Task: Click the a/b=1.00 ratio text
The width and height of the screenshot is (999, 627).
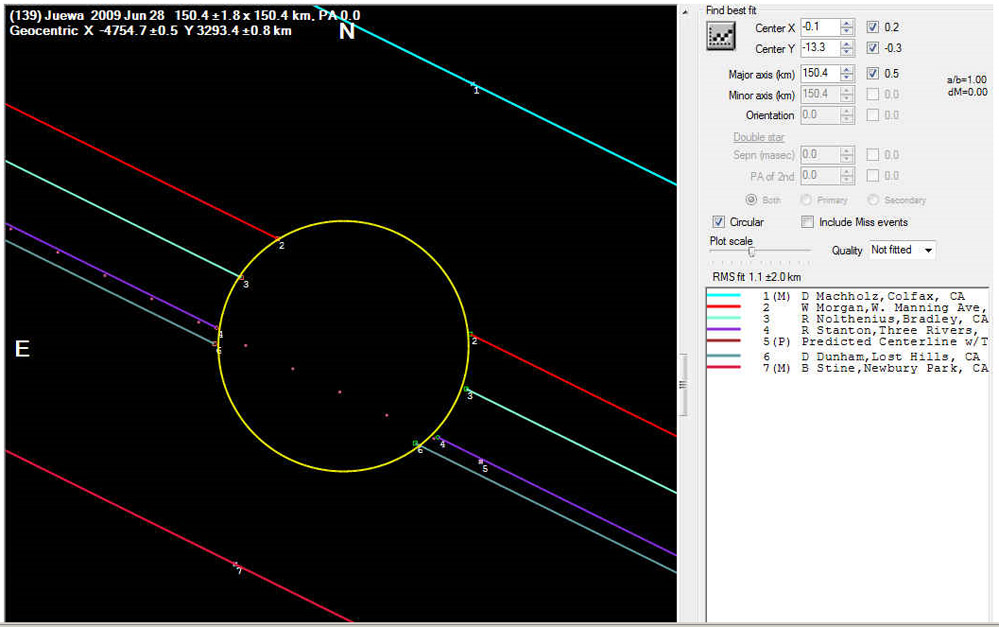Action: [x=967, y=80]
